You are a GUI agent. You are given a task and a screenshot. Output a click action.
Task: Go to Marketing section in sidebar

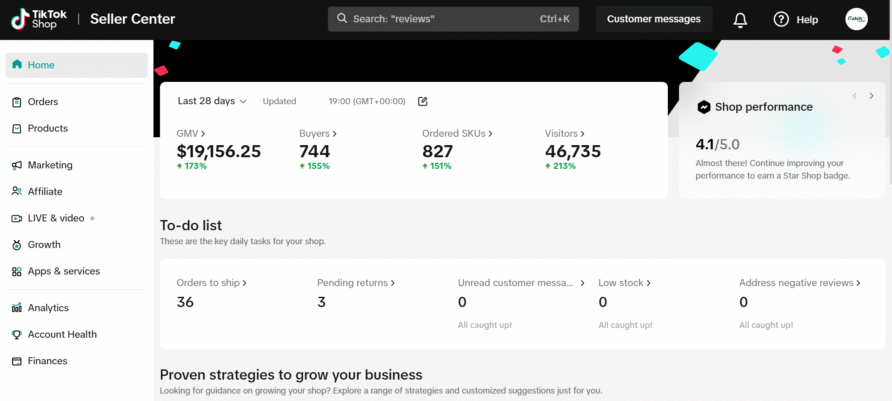tap(50, 165)
